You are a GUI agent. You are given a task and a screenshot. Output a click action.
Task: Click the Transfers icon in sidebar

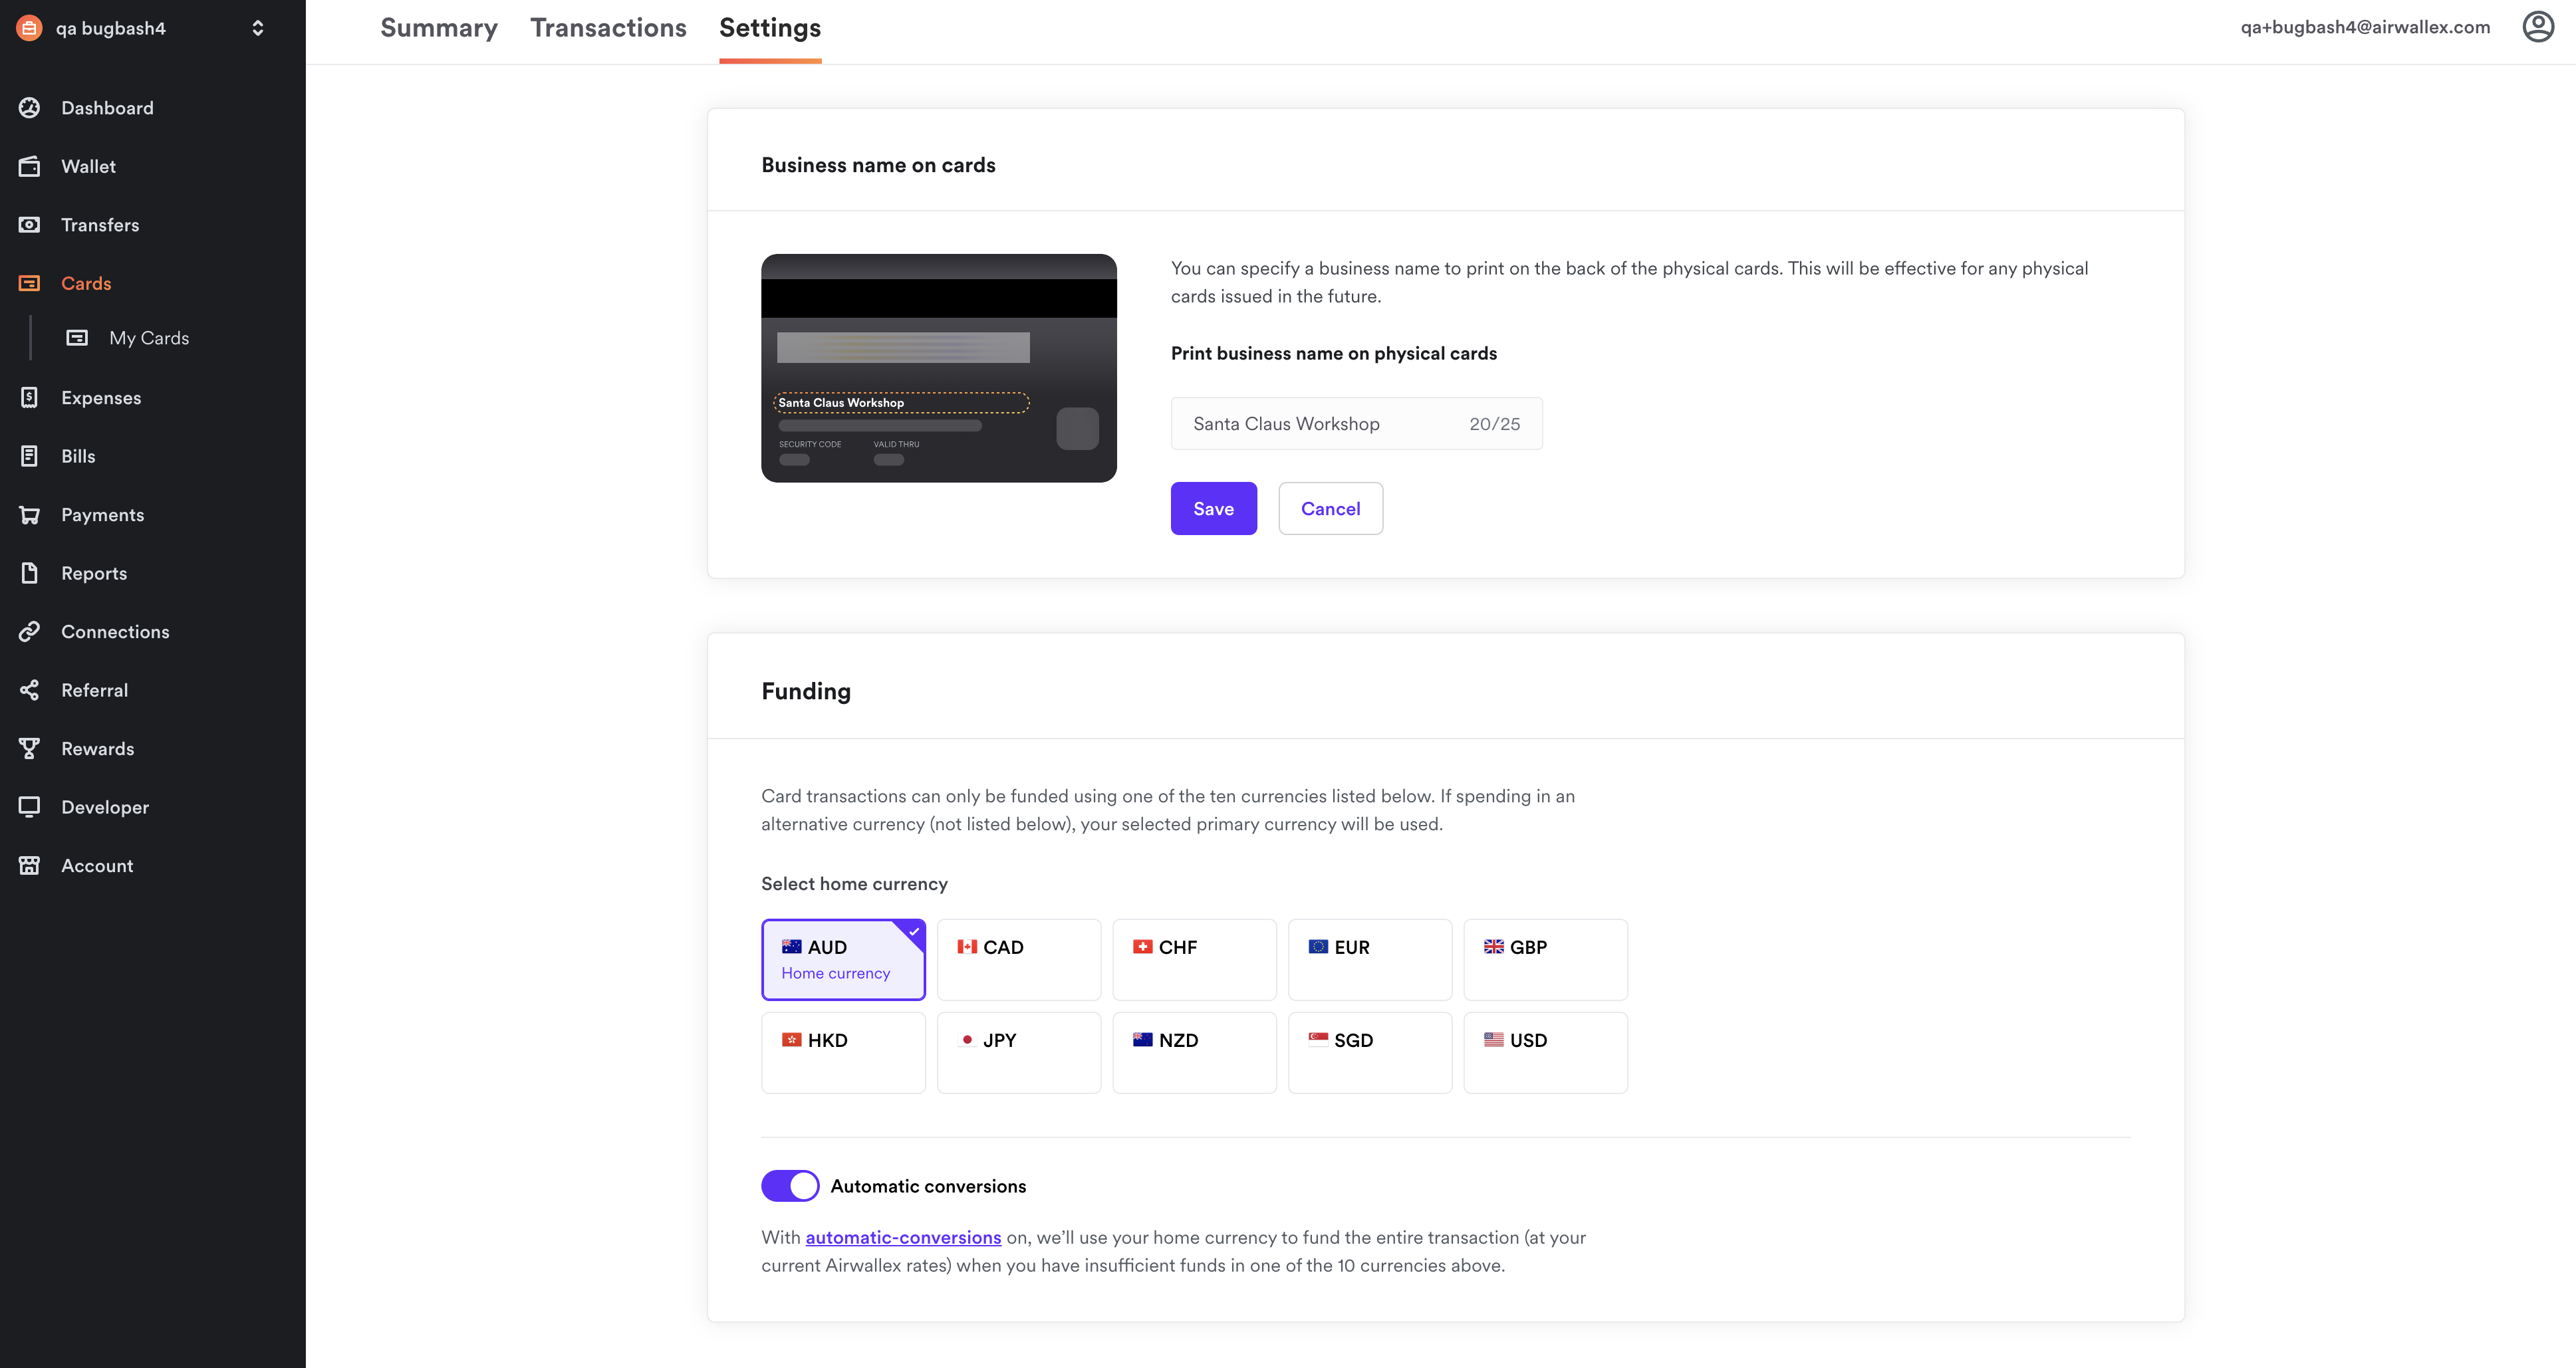tap(29, 225)
